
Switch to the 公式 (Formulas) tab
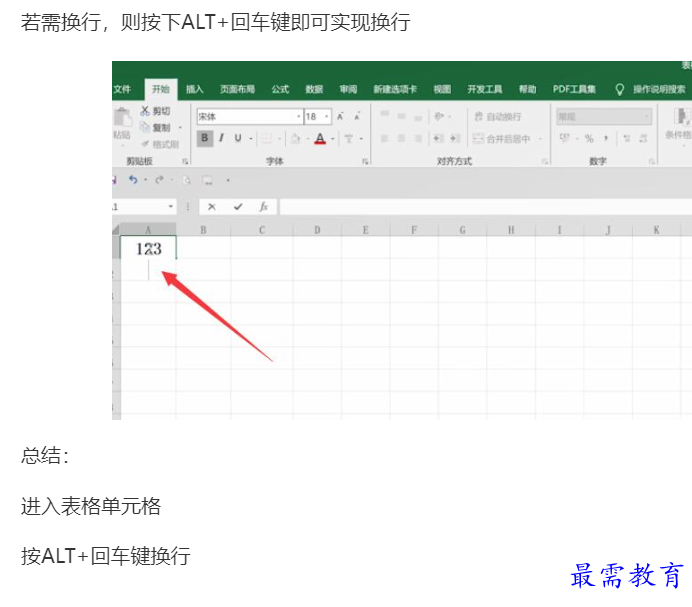280,89
